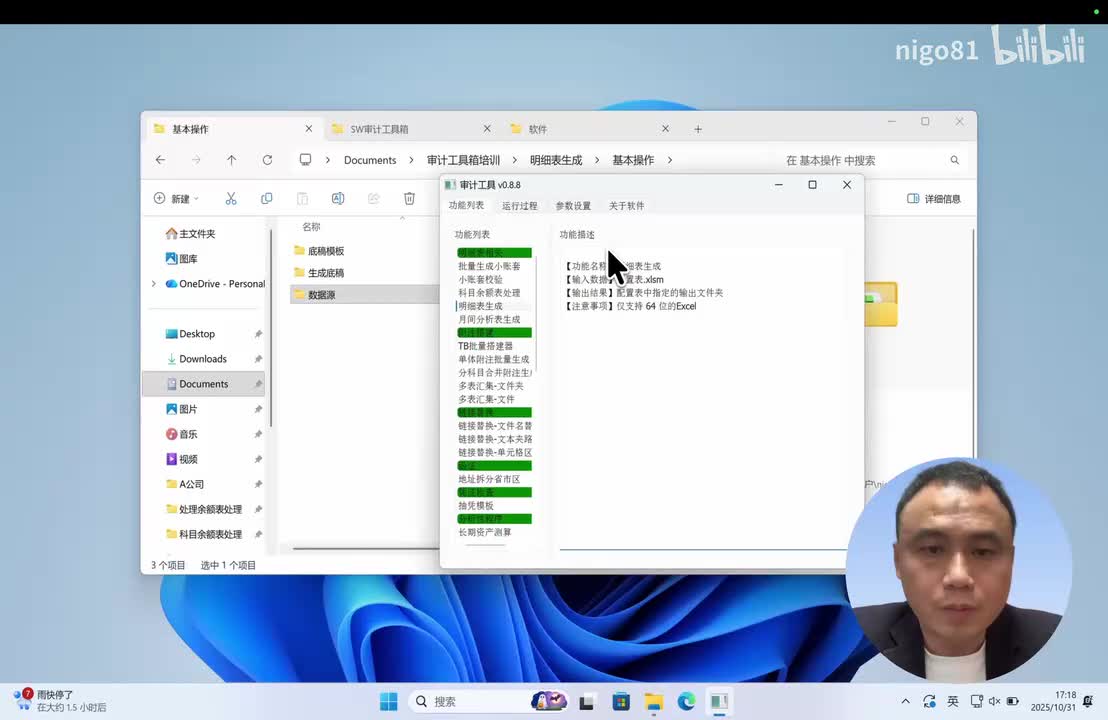
Task: Expand the OneDrive - Personal tree node
Action: point(154,284)
